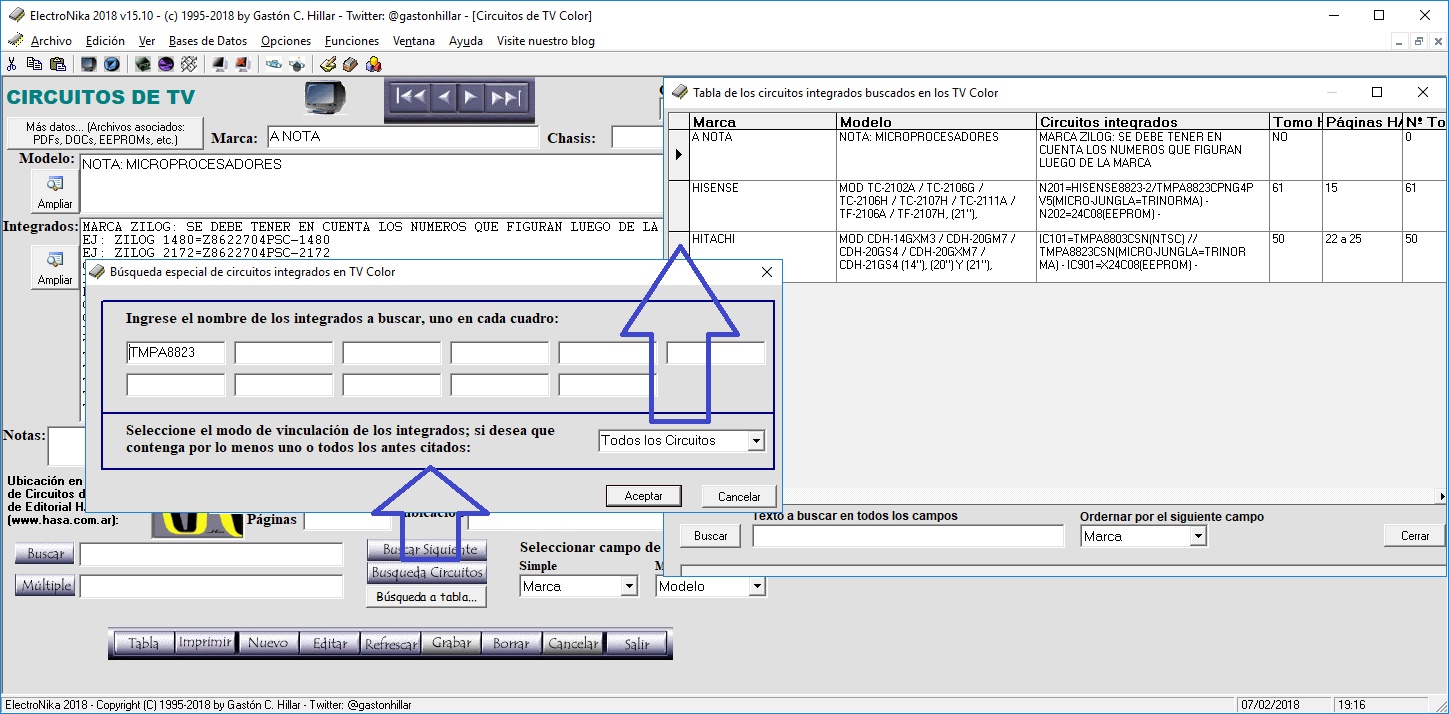This screenshot has width=1449, height=714.
Task: Open Ordenar por el siguiente campo dropdown
Action: pyautogui.click(x=1198, y=537)
